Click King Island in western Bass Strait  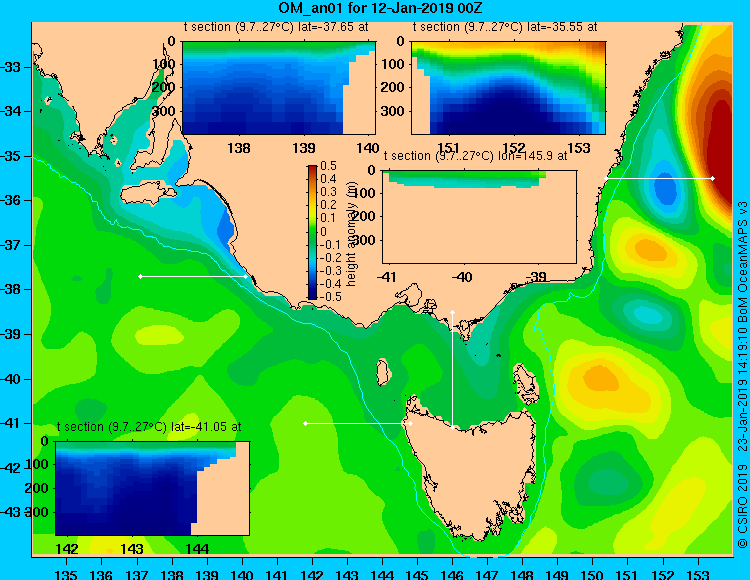click(x=383, y=372)
